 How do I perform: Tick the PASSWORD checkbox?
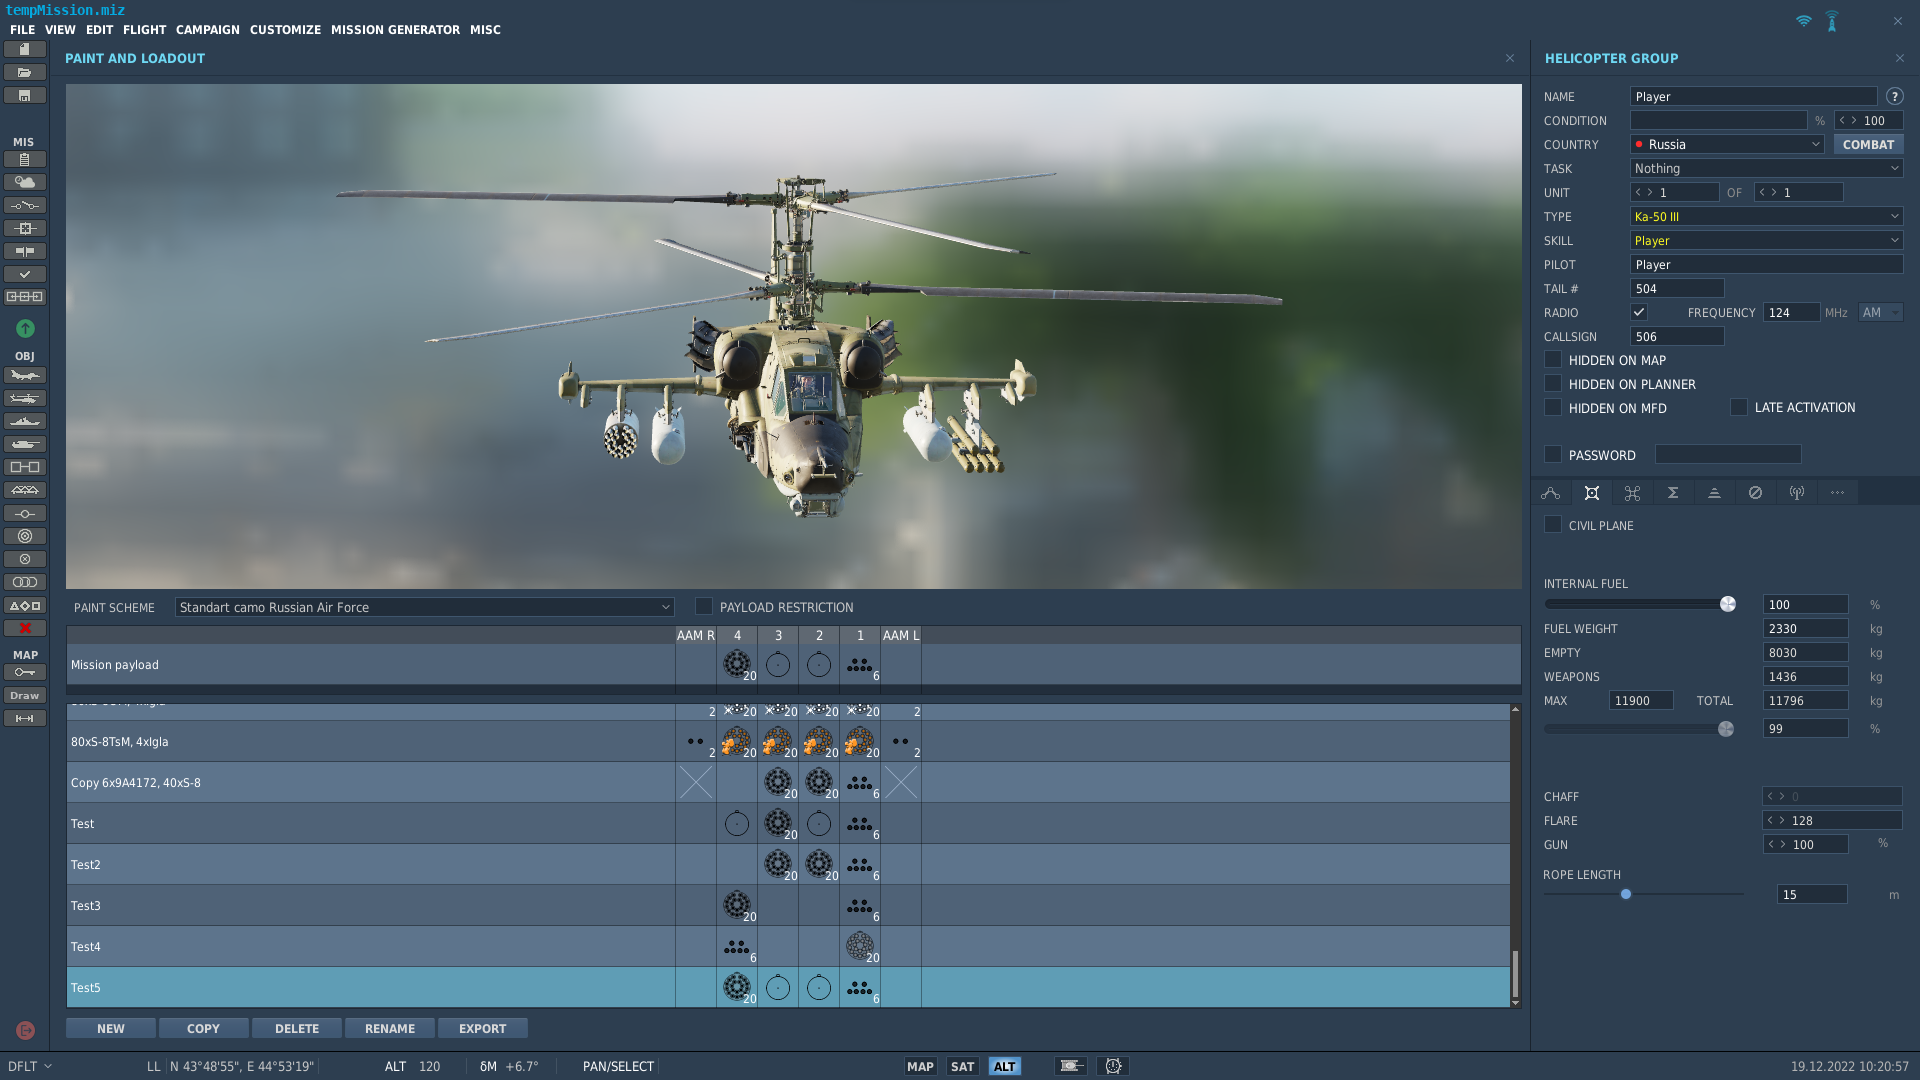point(1553,455)
